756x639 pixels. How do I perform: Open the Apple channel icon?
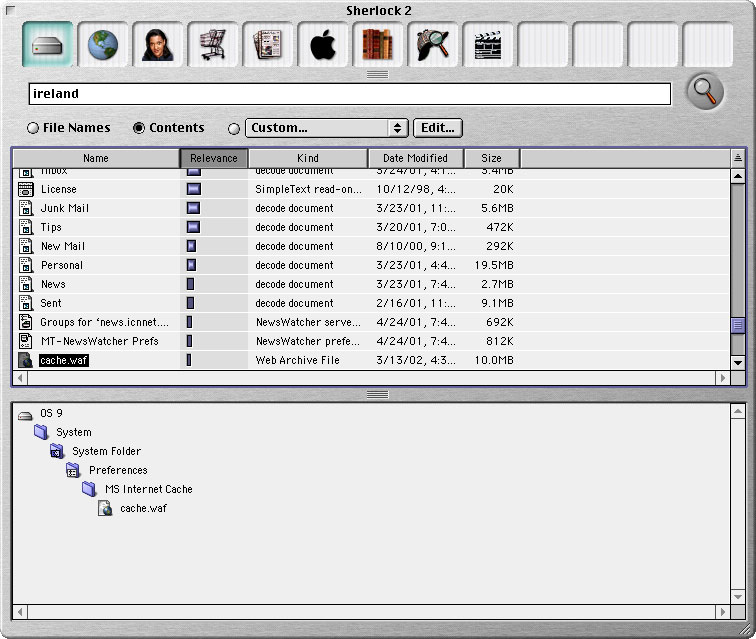coord(323,44)
